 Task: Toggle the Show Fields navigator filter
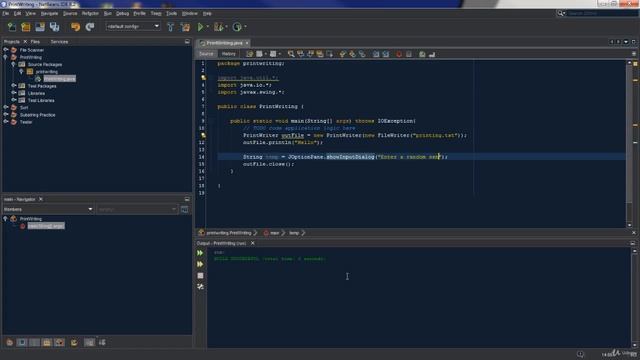22,342
